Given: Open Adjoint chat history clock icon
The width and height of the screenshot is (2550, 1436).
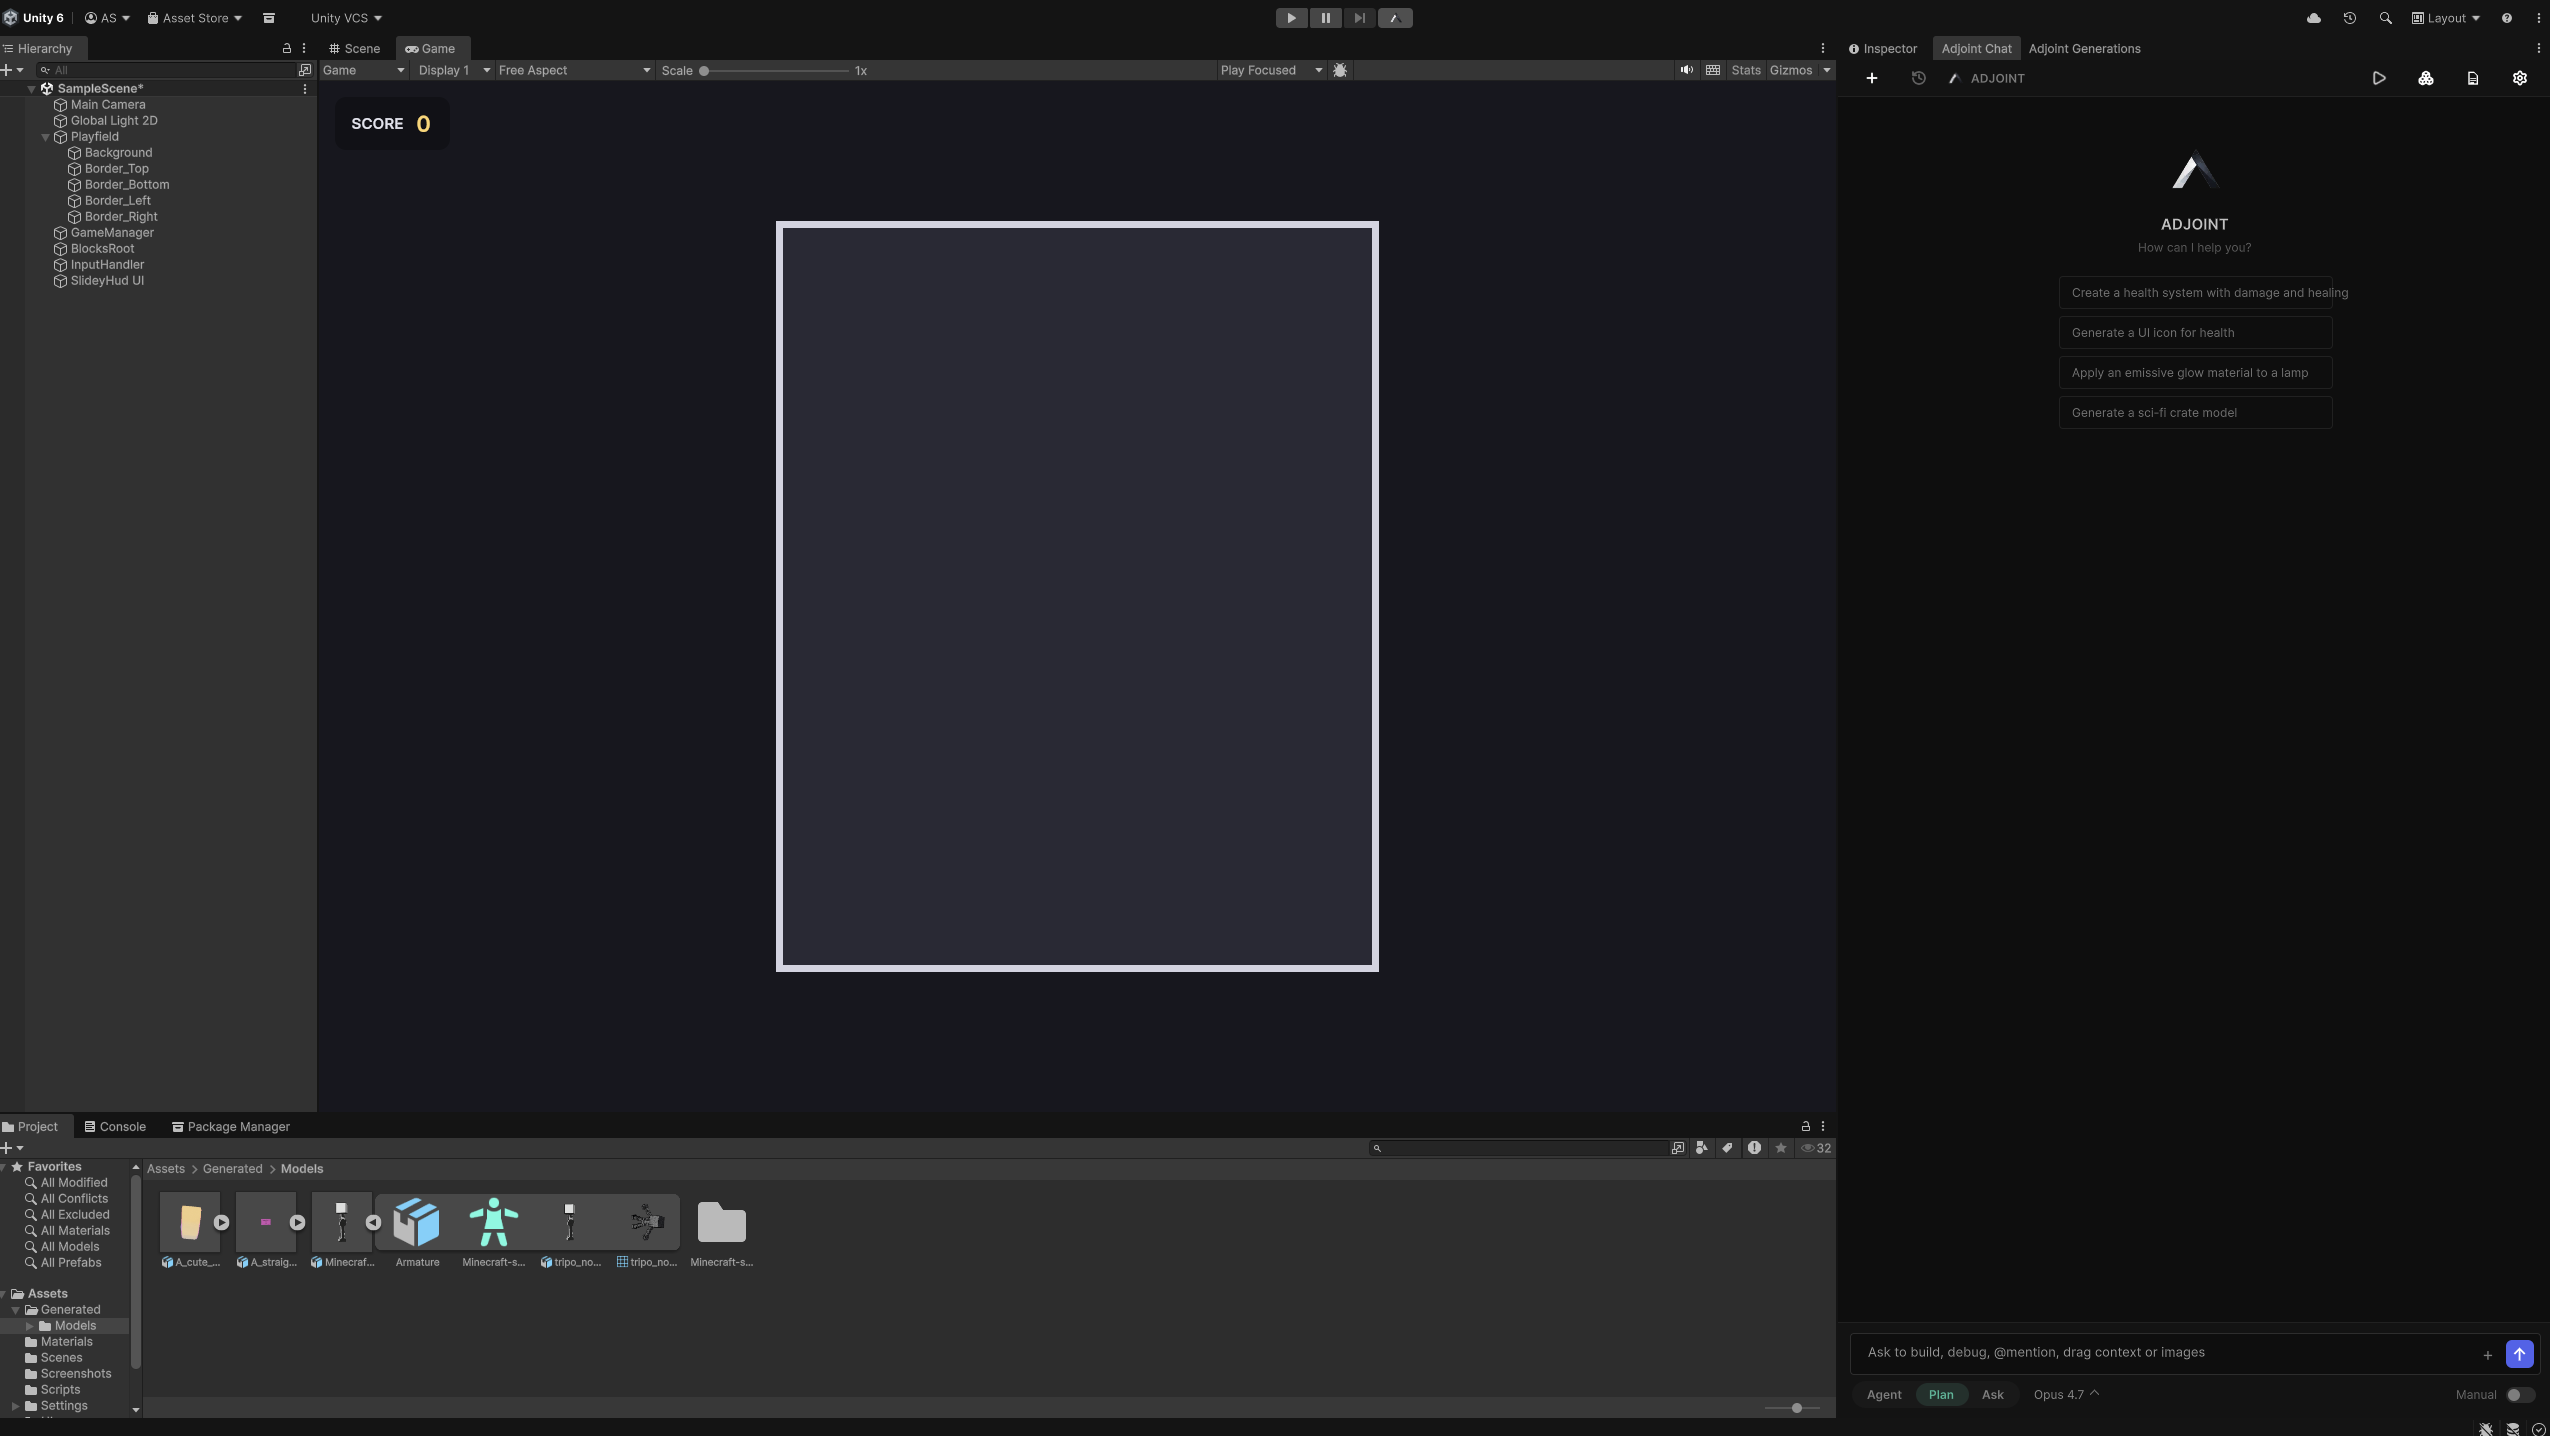Looking at the screenshot, I should (1918, 78).
